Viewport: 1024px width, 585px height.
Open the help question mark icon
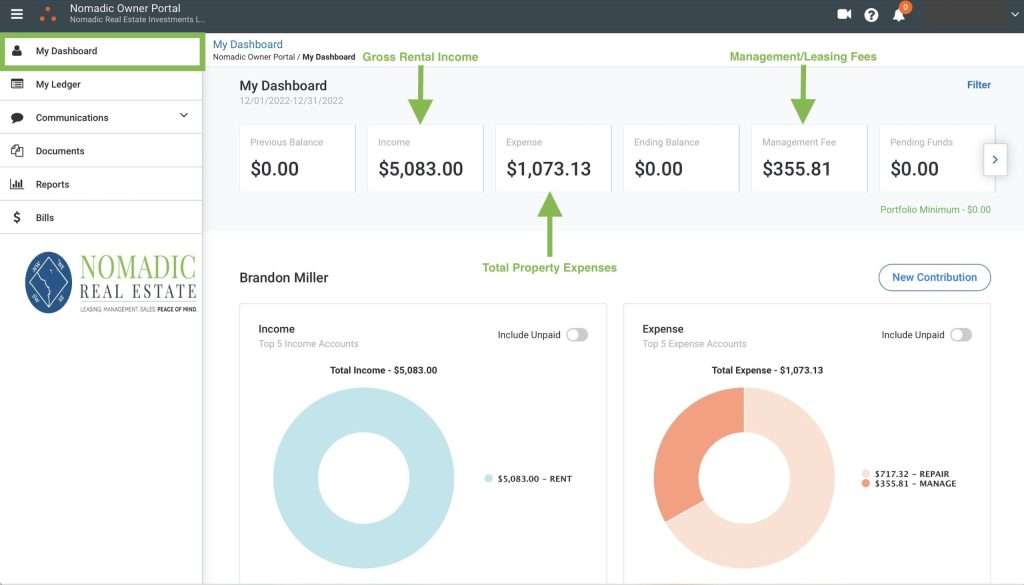pos(871,15)
